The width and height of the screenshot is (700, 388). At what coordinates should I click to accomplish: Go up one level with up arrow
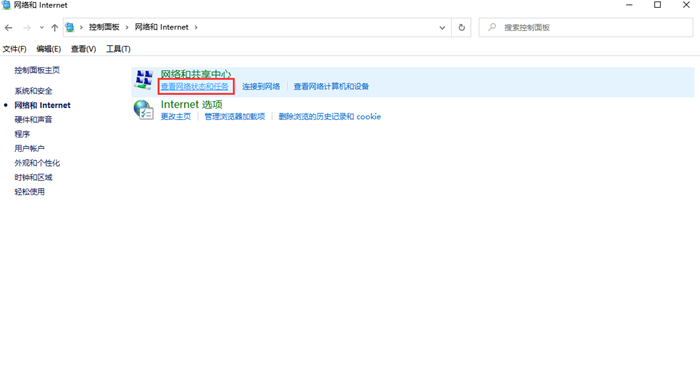coord(54,28)
